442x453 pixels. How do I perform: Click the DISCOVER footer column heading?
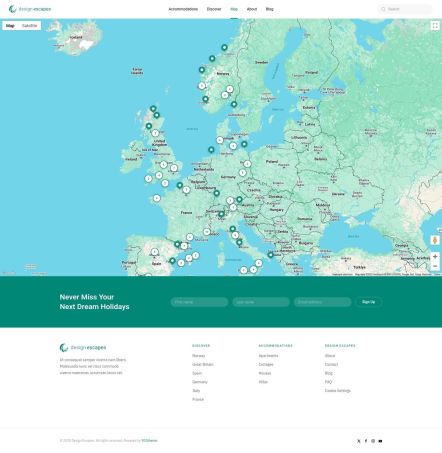[201, 346]
